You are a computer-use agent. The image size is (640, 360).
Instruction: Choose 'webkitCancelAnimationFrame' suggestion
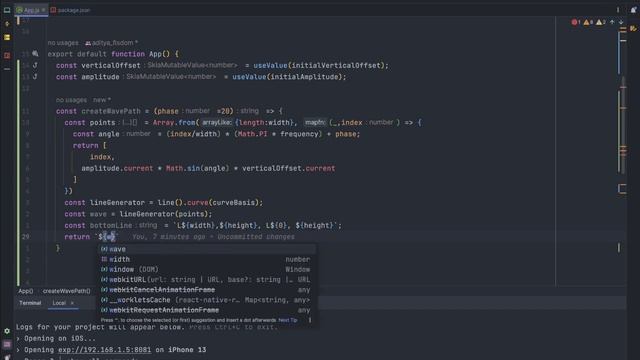(207, 290)
